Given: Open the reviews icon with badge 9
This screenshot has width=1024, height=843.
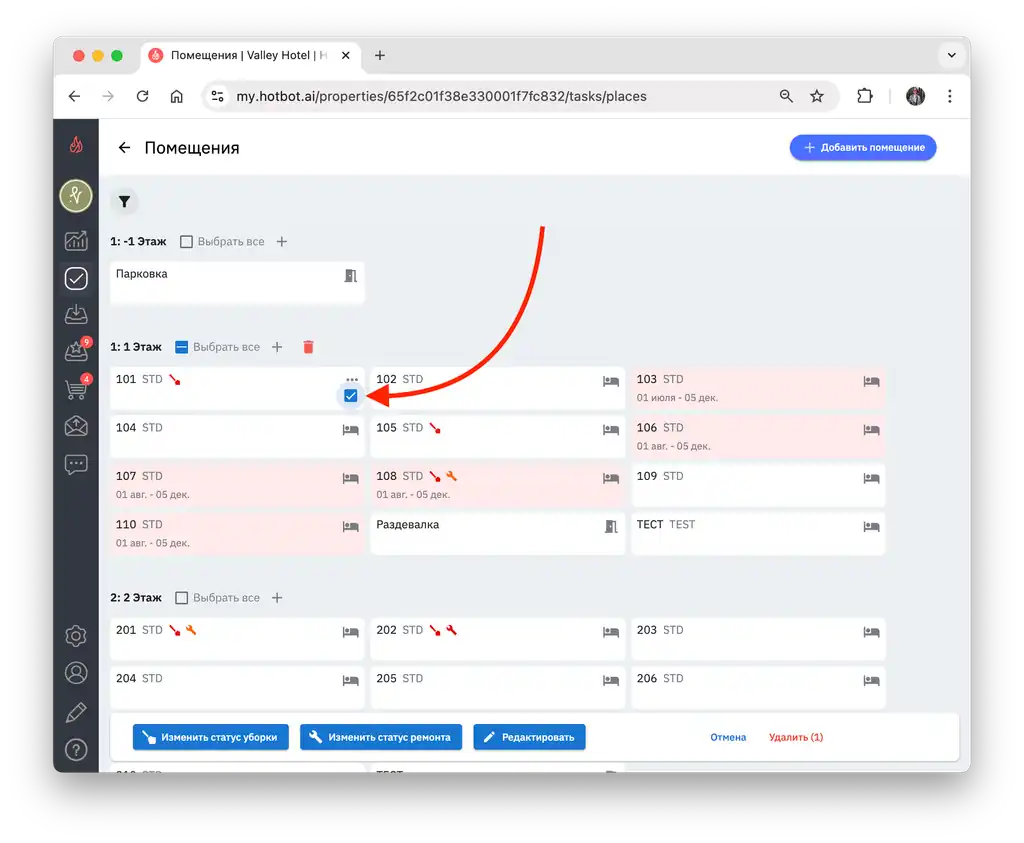Looking at the screenshot, I should 76,351.
